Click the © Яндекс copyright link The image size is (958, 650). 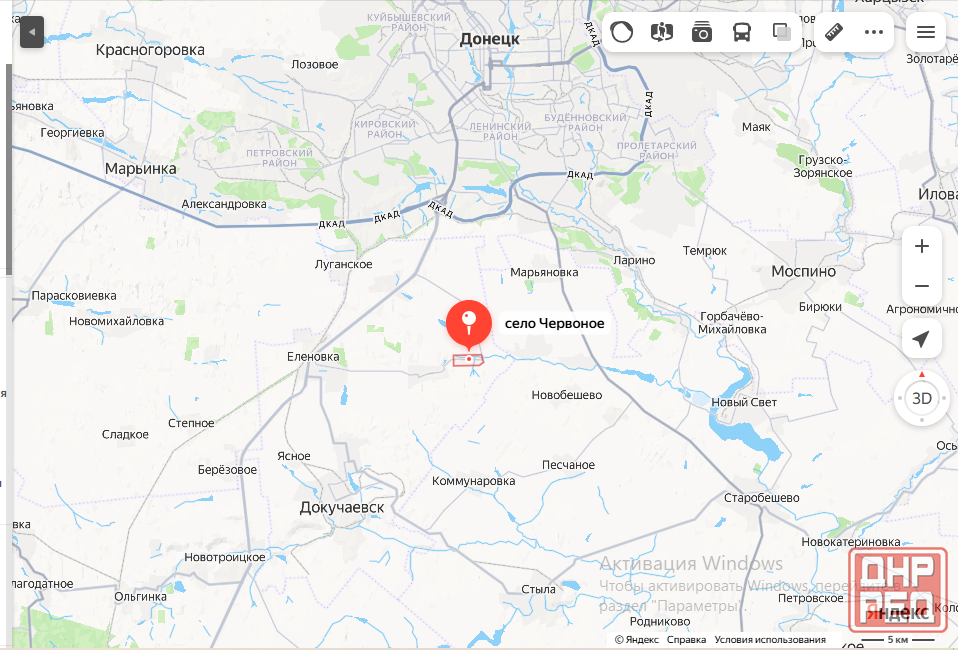tap(637, 640)
